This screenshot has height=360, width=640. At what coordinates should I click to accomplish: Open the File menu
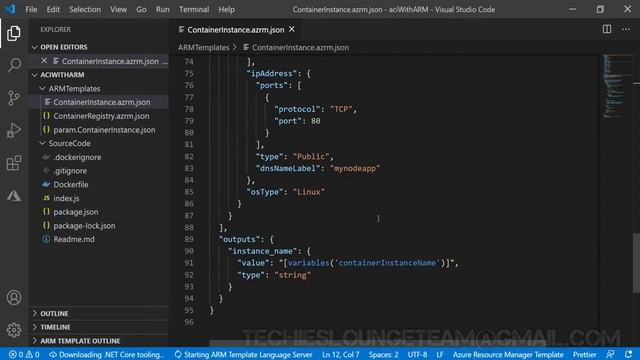tap(31, 9)
